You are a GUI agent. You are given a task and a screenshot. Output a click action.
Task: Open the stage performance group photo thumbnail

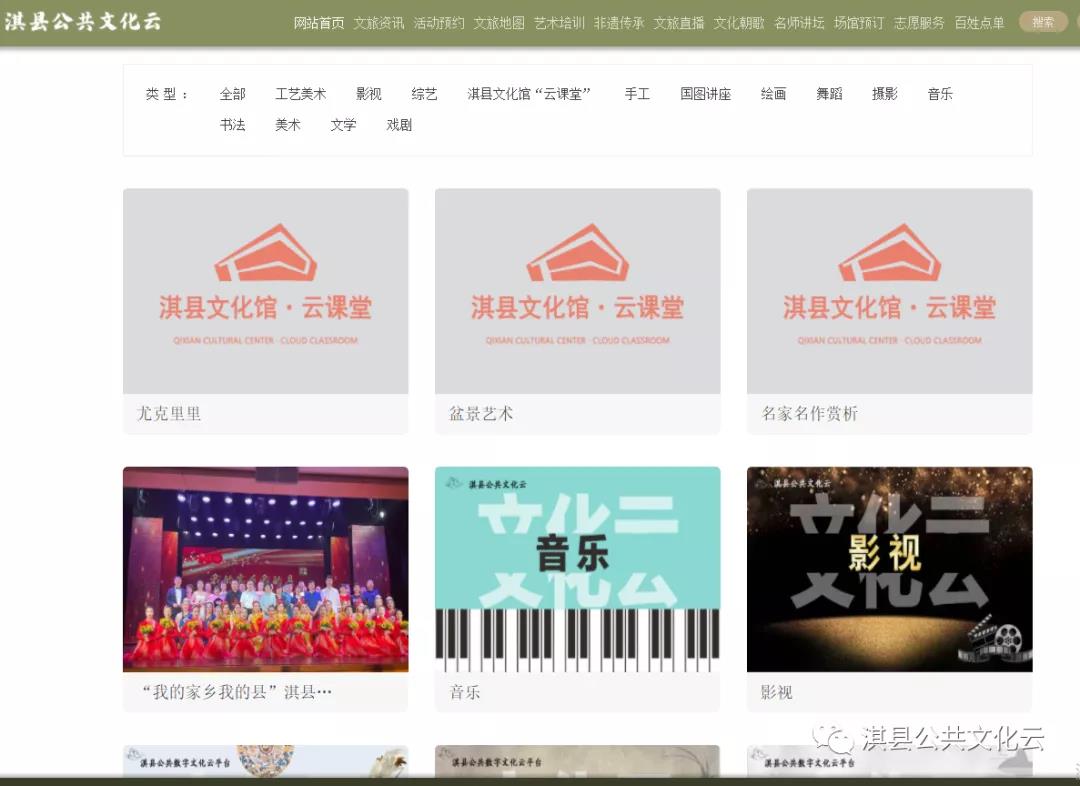[x=265, y=569]
